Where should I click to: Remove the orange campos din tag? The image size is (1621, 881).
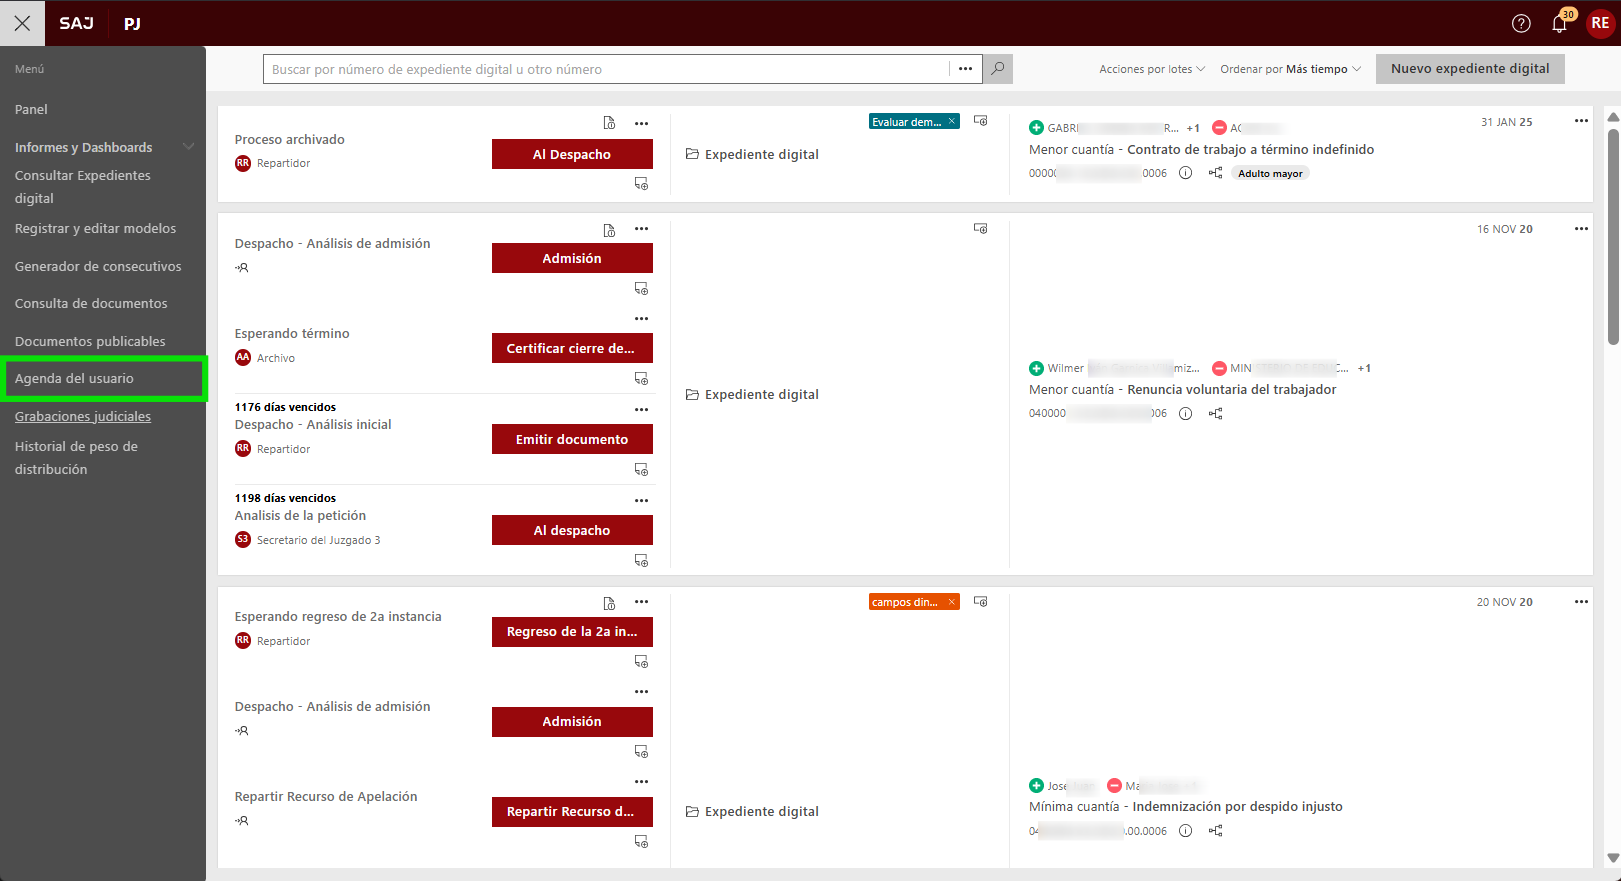tap(952, 602)
